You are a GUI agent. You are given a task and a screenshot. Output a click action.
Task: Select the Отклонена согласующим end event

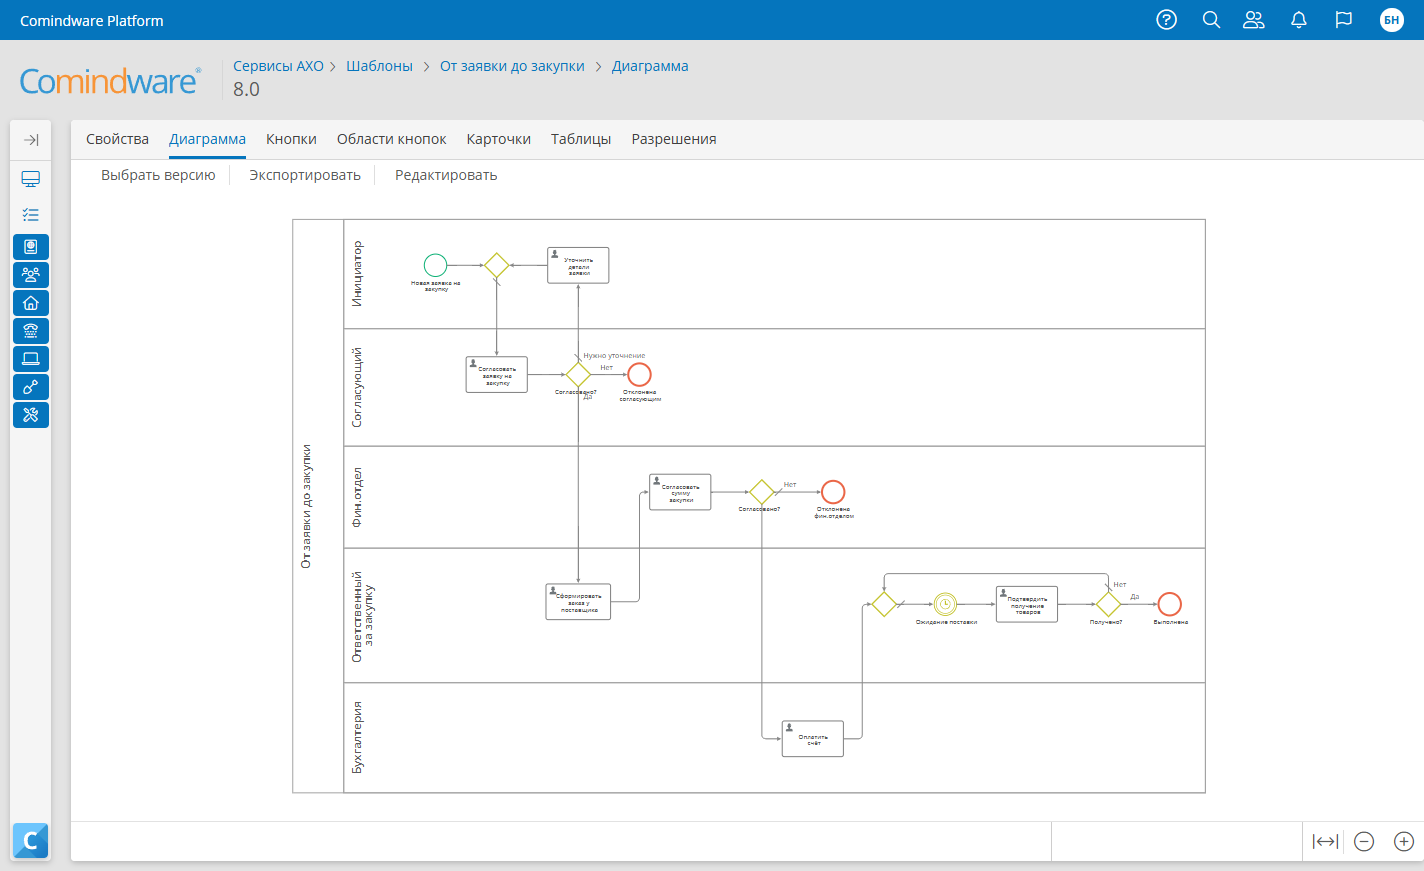pos(639,374)
